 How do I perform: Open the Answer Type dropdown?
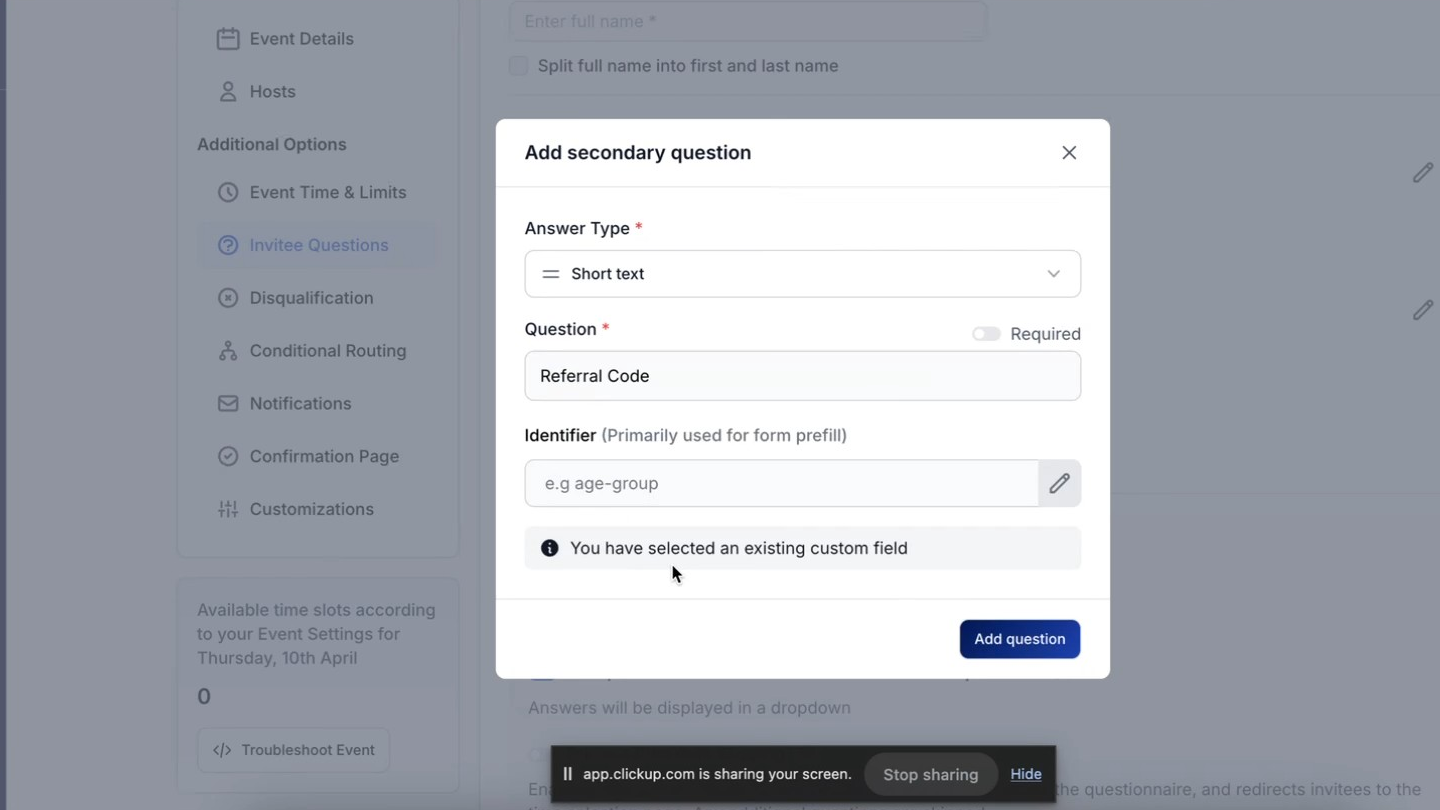pyautogui.click(x=802, y=274)
